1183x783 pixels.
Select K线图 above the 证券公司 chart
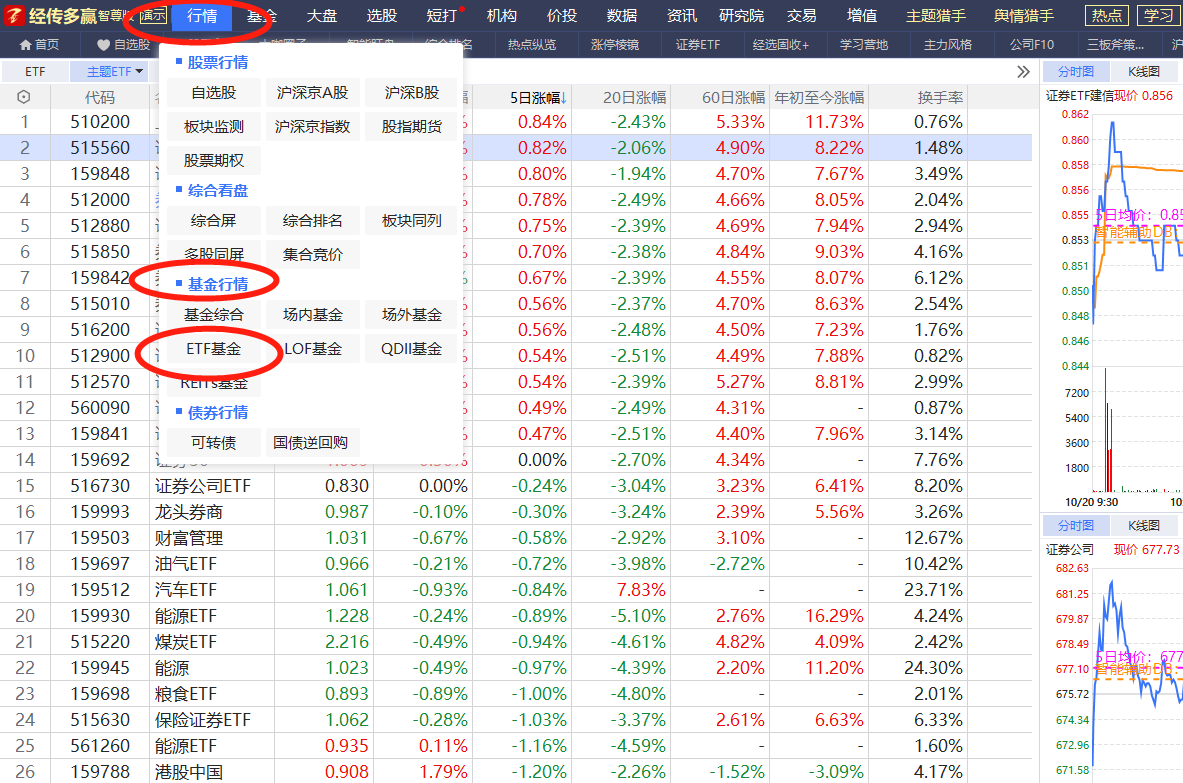pyautogui.click(x=1143, y=526)
